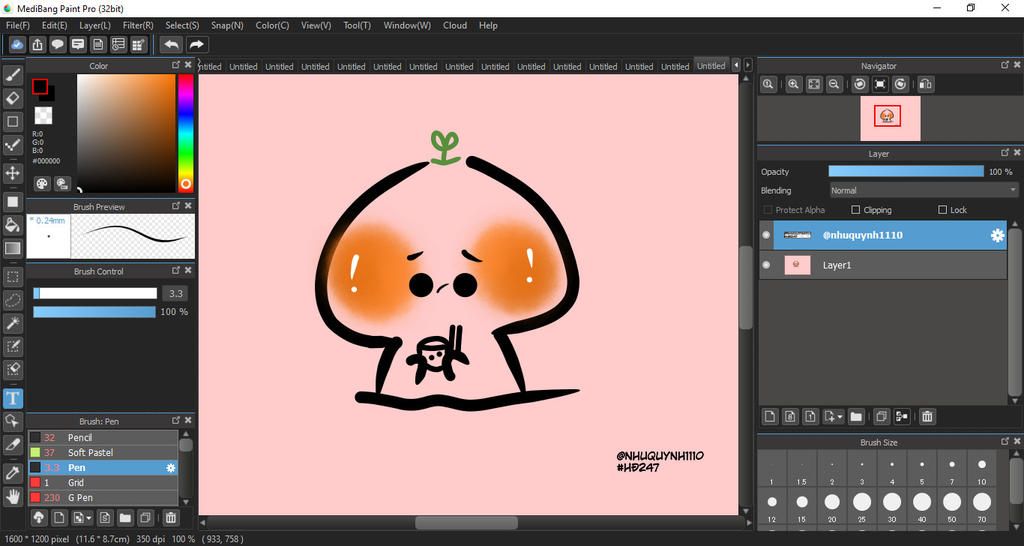Select the Soft Pastel brush
1024x546 pixels.
tap(103, 453)
